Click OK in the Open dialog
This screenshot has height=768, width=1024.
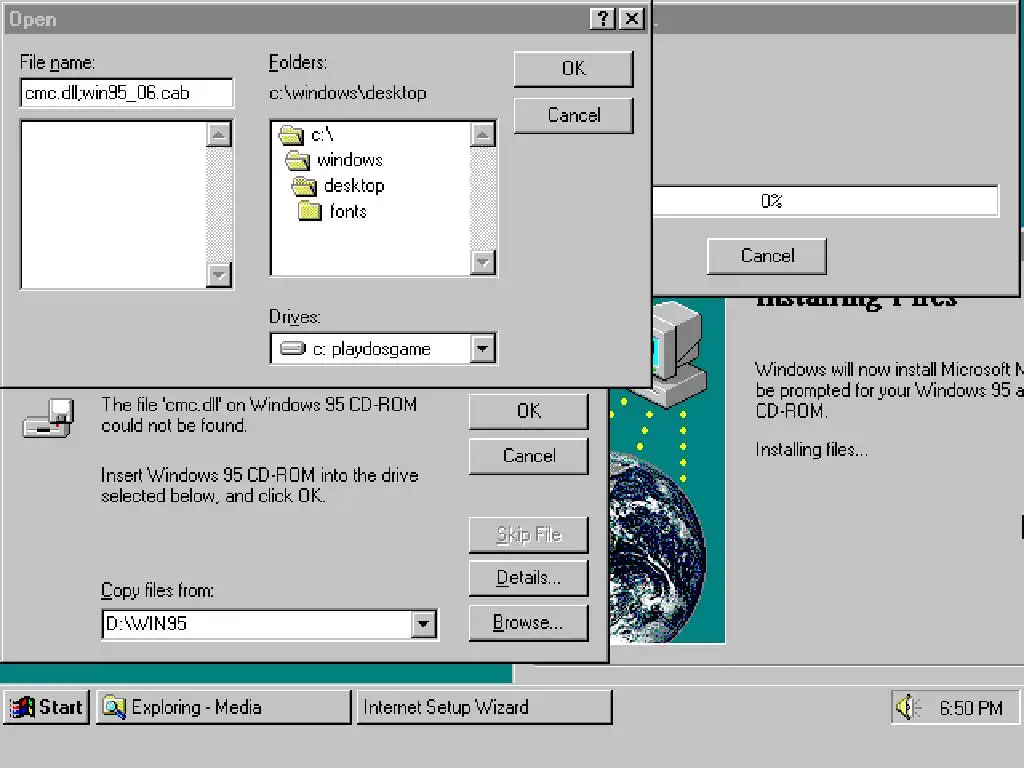(573, 69)
